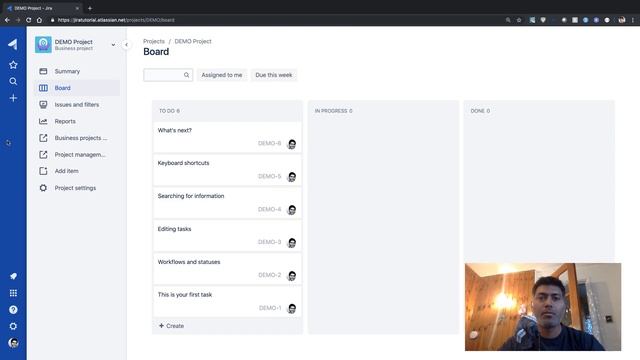Image resolution: width=640 pixels, height=360 pixels.
Task: Open the DEMO-4 issue key link
Action: click(269, 209)
